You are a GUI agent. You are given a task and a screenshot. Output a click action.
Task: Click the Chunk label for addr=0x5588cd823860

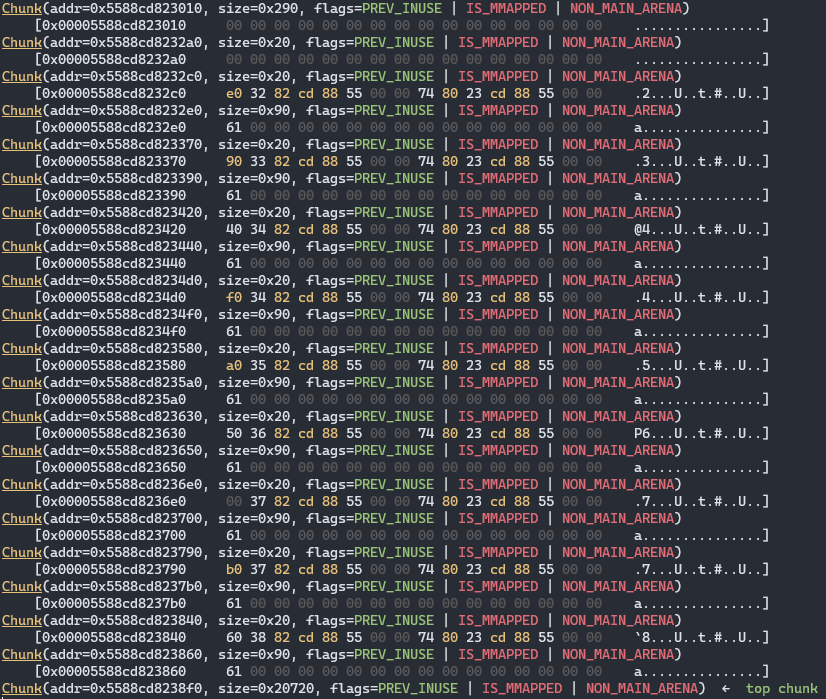pos(22,654)
